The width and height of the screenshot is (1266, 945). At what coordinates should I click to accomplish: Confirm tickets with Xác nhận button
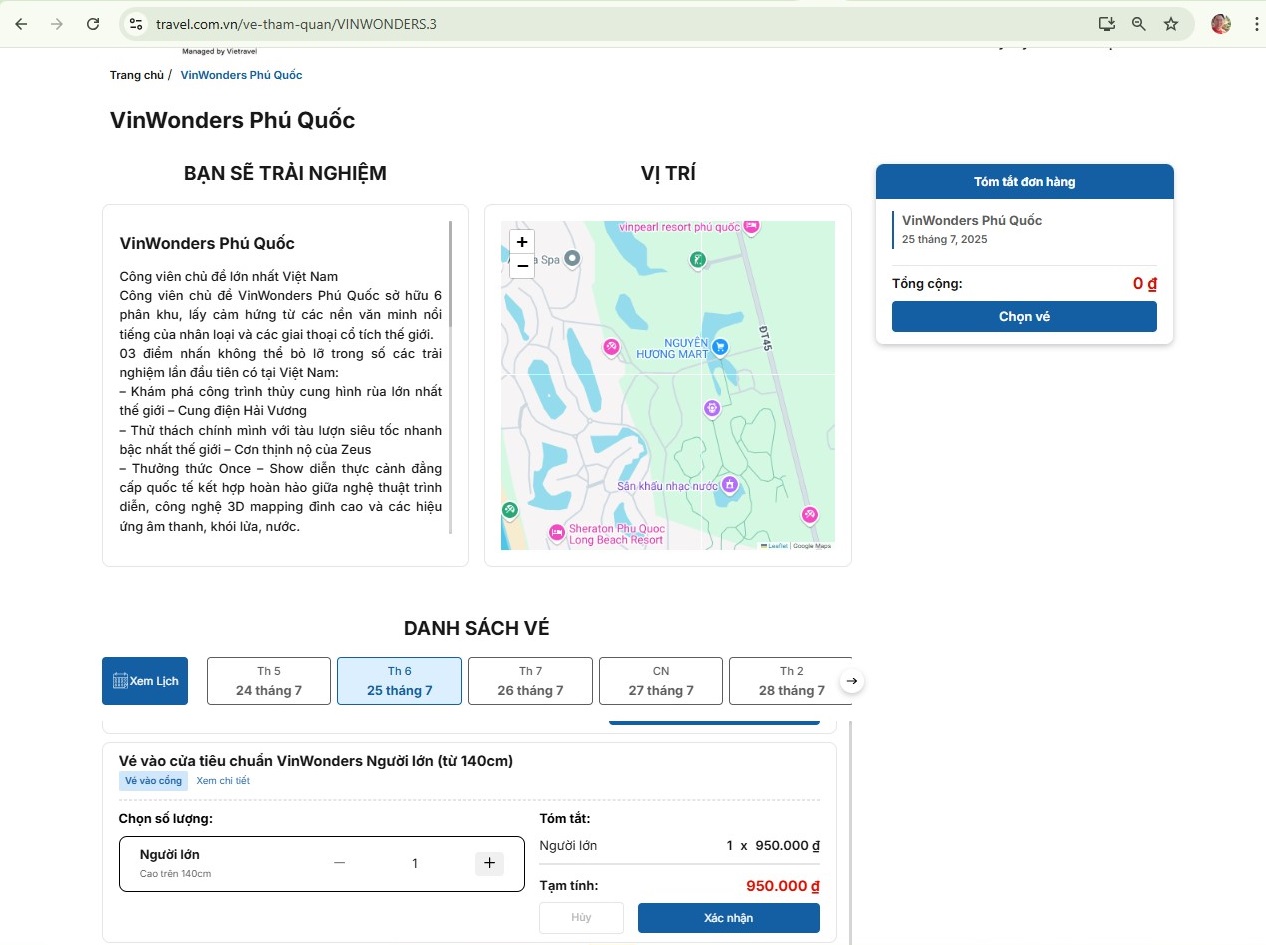(x=729, y=918)
